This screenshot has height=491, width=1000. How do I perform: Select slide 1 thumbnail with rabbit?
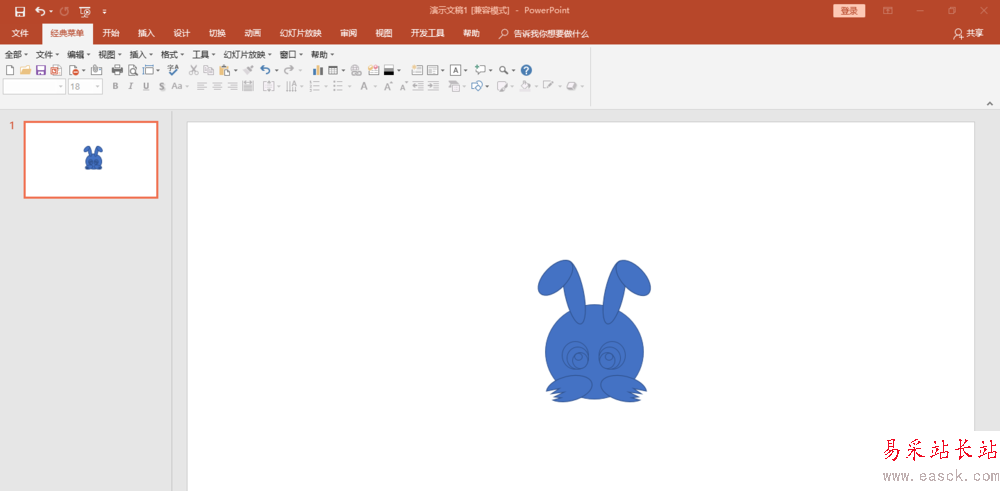[x=91, y=160]
